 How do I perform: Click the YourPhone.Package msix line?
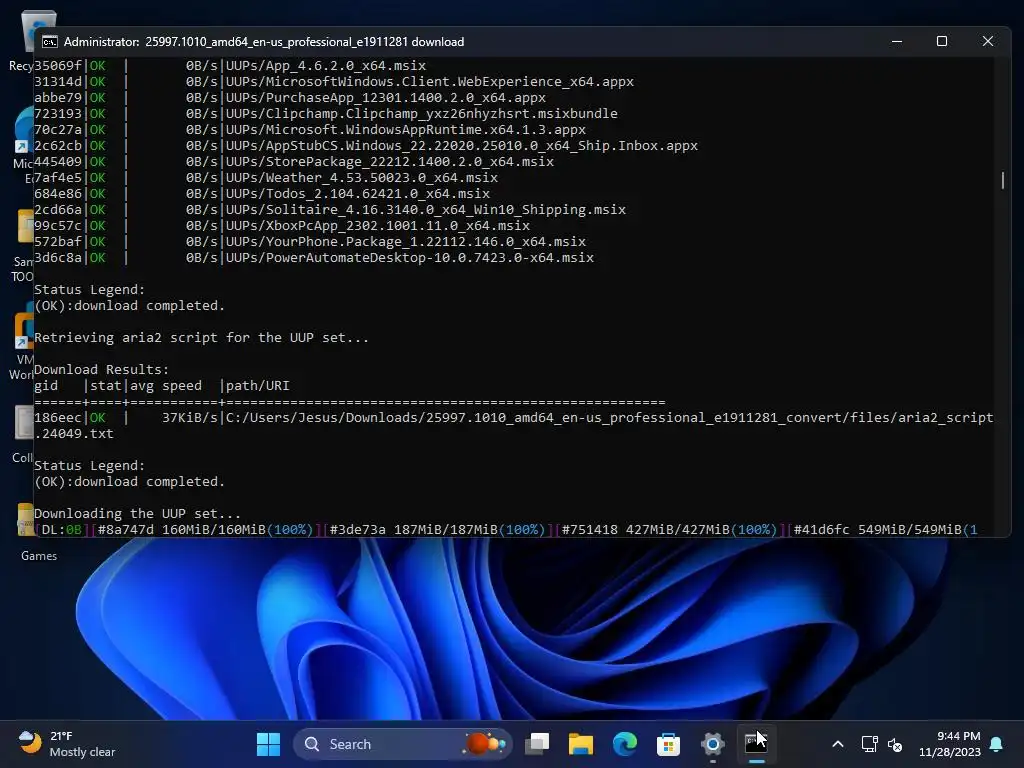pos(310,242)
